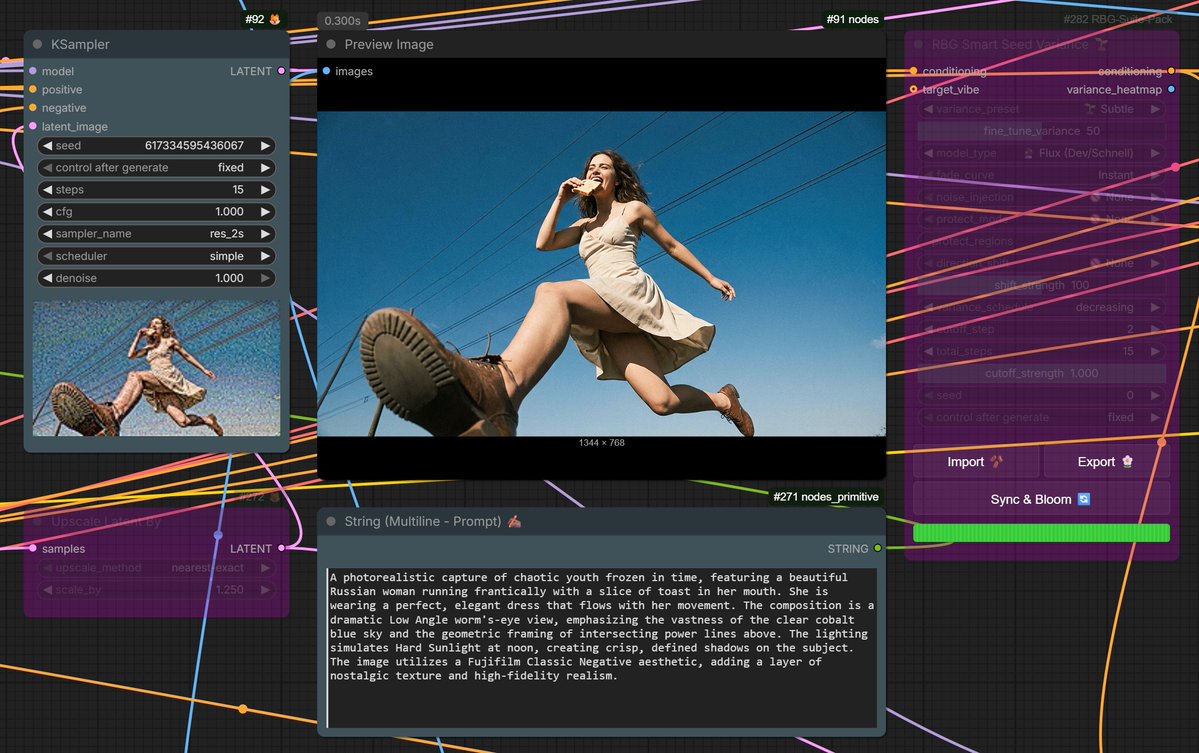
Task: Collapse the KSampler node with its title dot
Action: click(x=37, y=44)
